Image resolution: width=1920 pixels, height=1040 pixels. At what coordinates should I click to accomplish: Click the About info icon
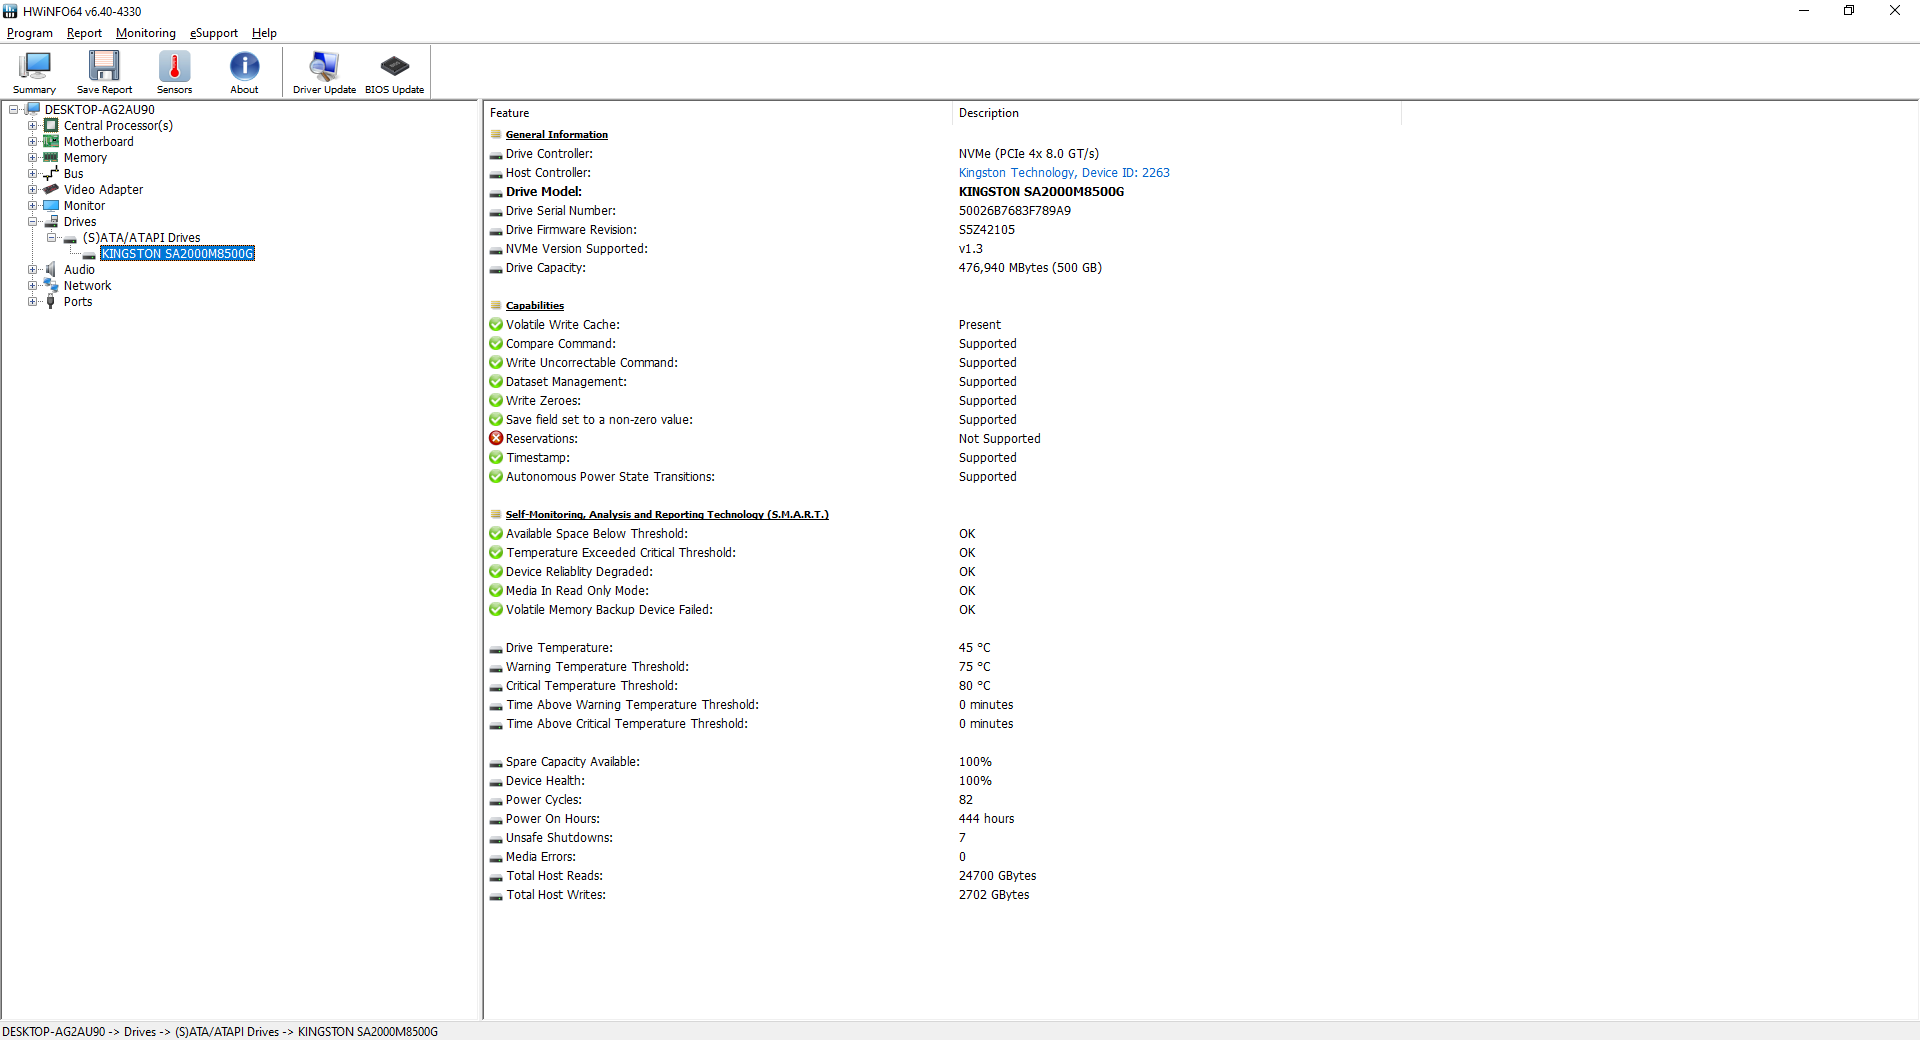[x=244, y=66]
